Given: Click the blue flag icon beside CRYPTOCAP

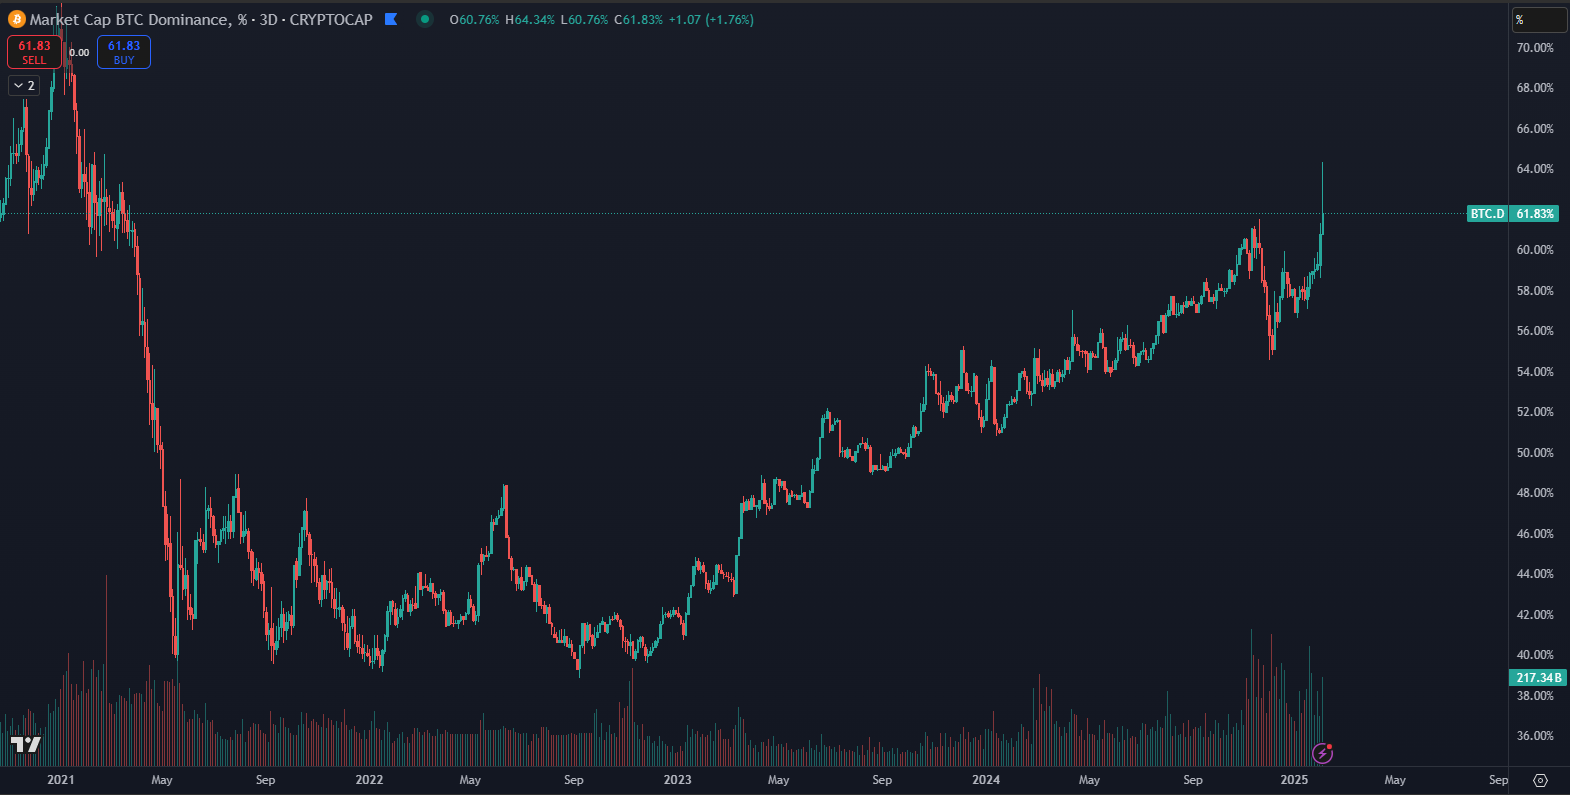Looking at the screenshot, I should pos(391,19).
